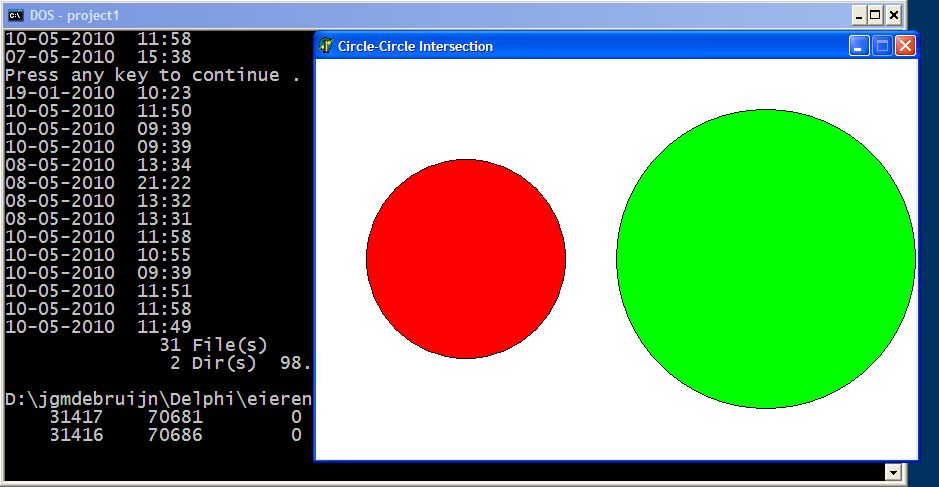Click the white gap between the two circles
Screen dimensions: 939x487
(591, 258)
